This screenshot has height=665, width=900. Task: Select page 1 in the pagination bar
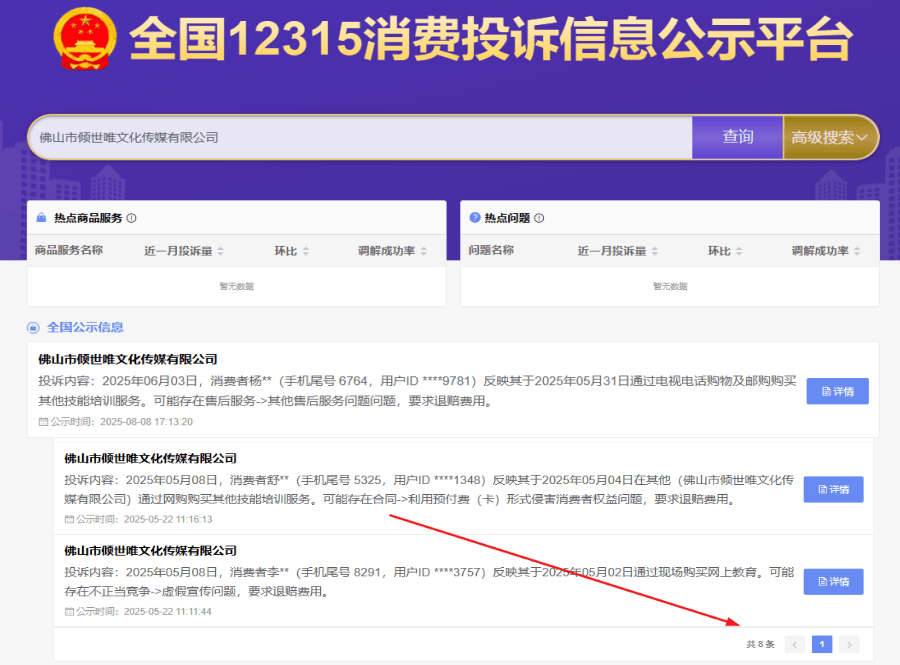822,644
